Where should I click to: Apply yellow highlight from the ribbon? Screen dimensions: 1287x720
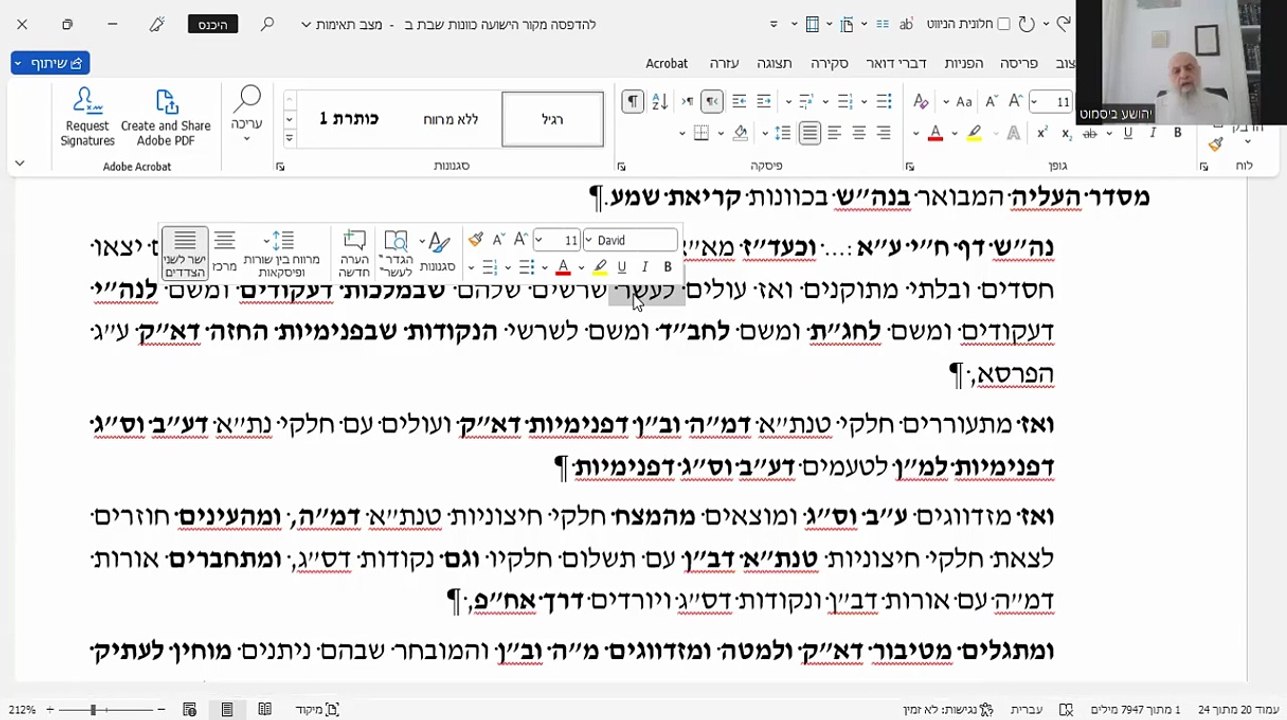(974, 133)
